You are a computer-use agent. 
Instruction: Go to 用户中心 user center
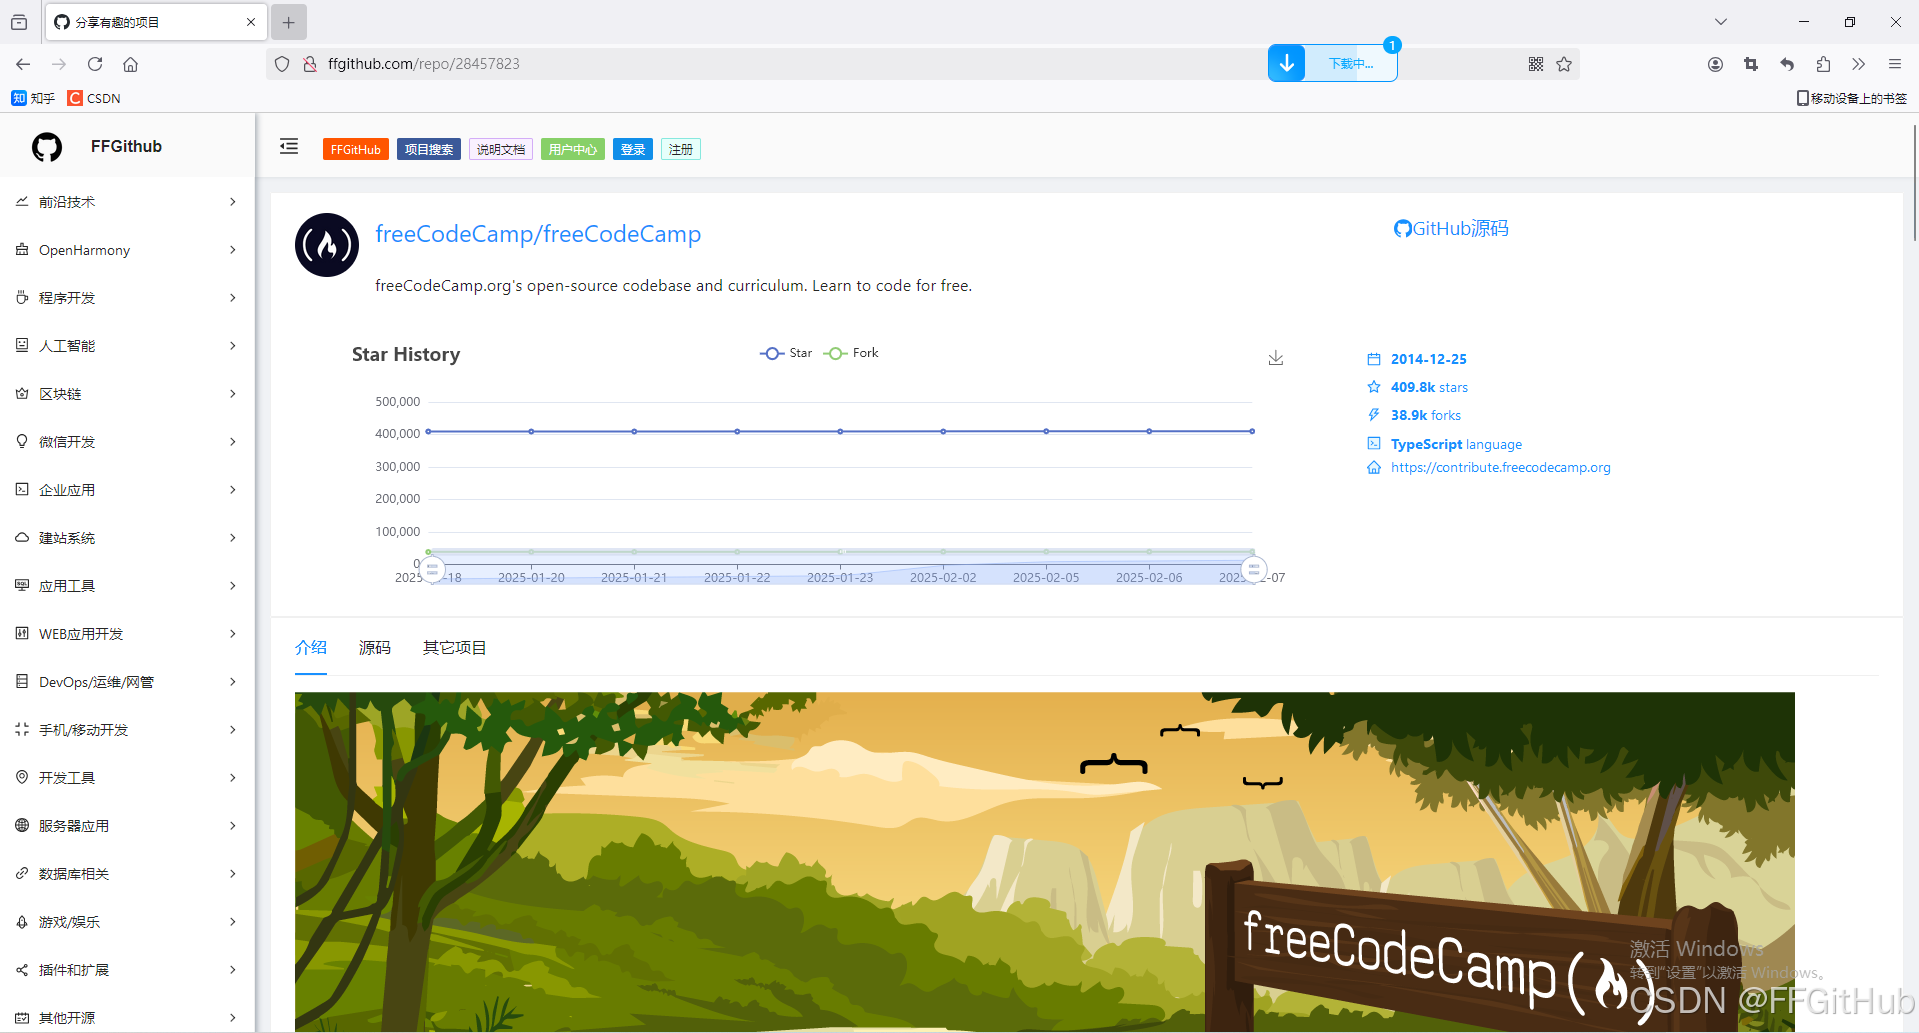pos(573,149)
